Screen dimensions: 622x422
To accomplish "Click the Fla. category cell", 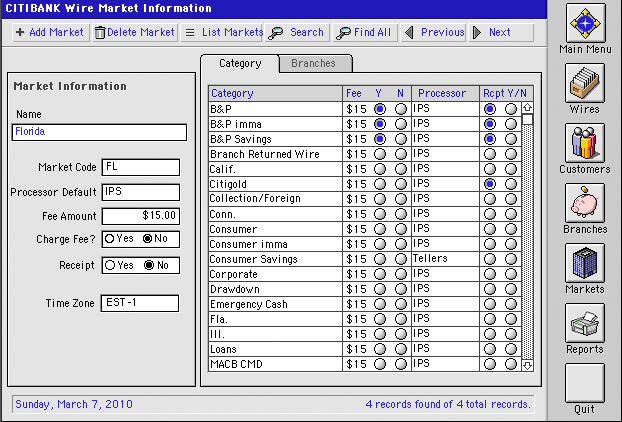I will pos(275,319).
